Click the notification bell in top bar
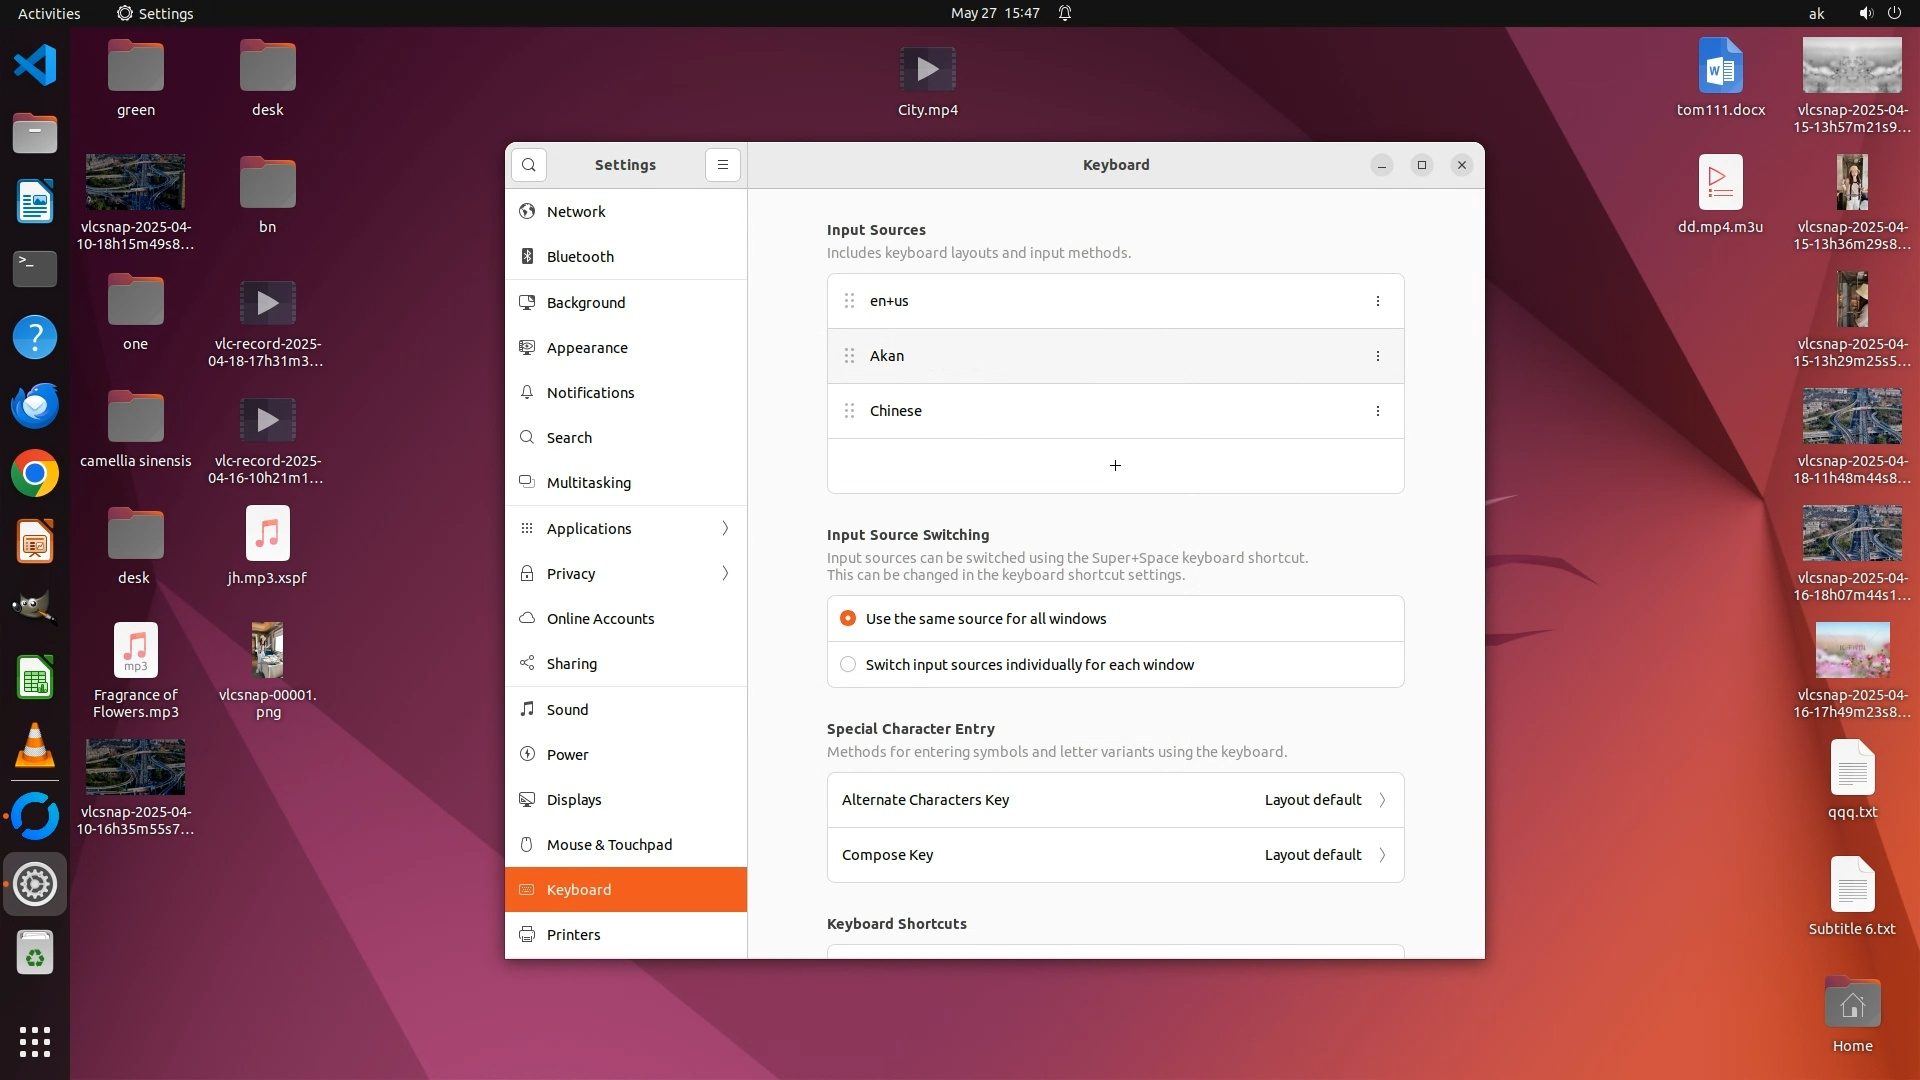The height and width of the screenshot is (1080, 1920). [x=1065, y=13]
